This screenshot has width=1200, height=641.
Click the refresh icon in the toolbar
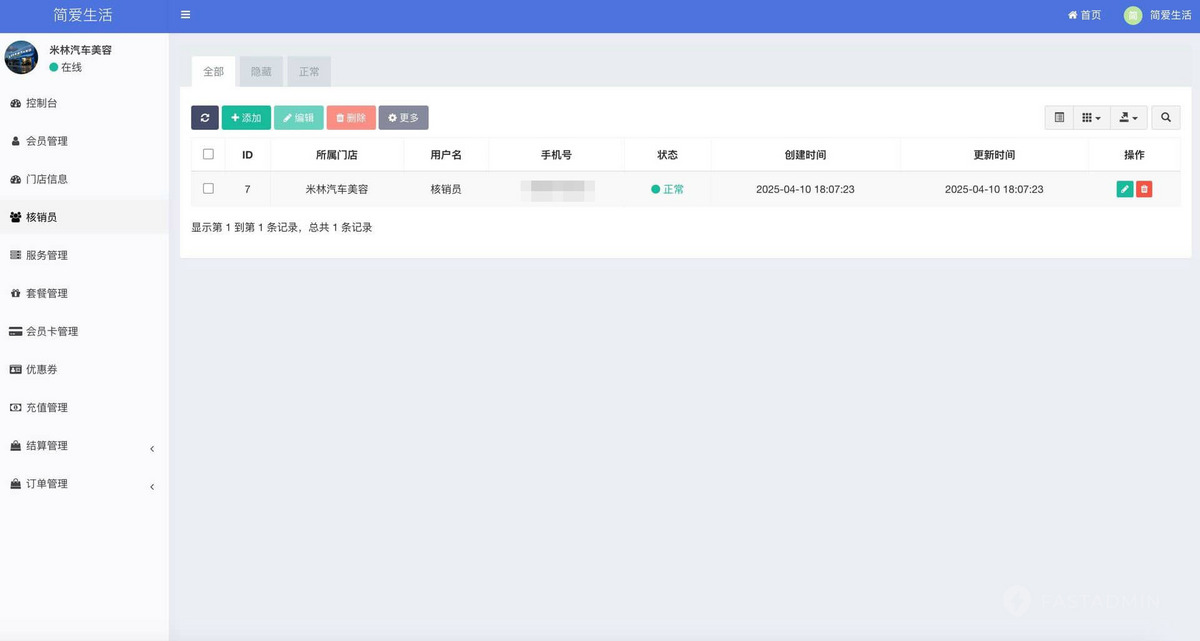[x=205, y=117]
